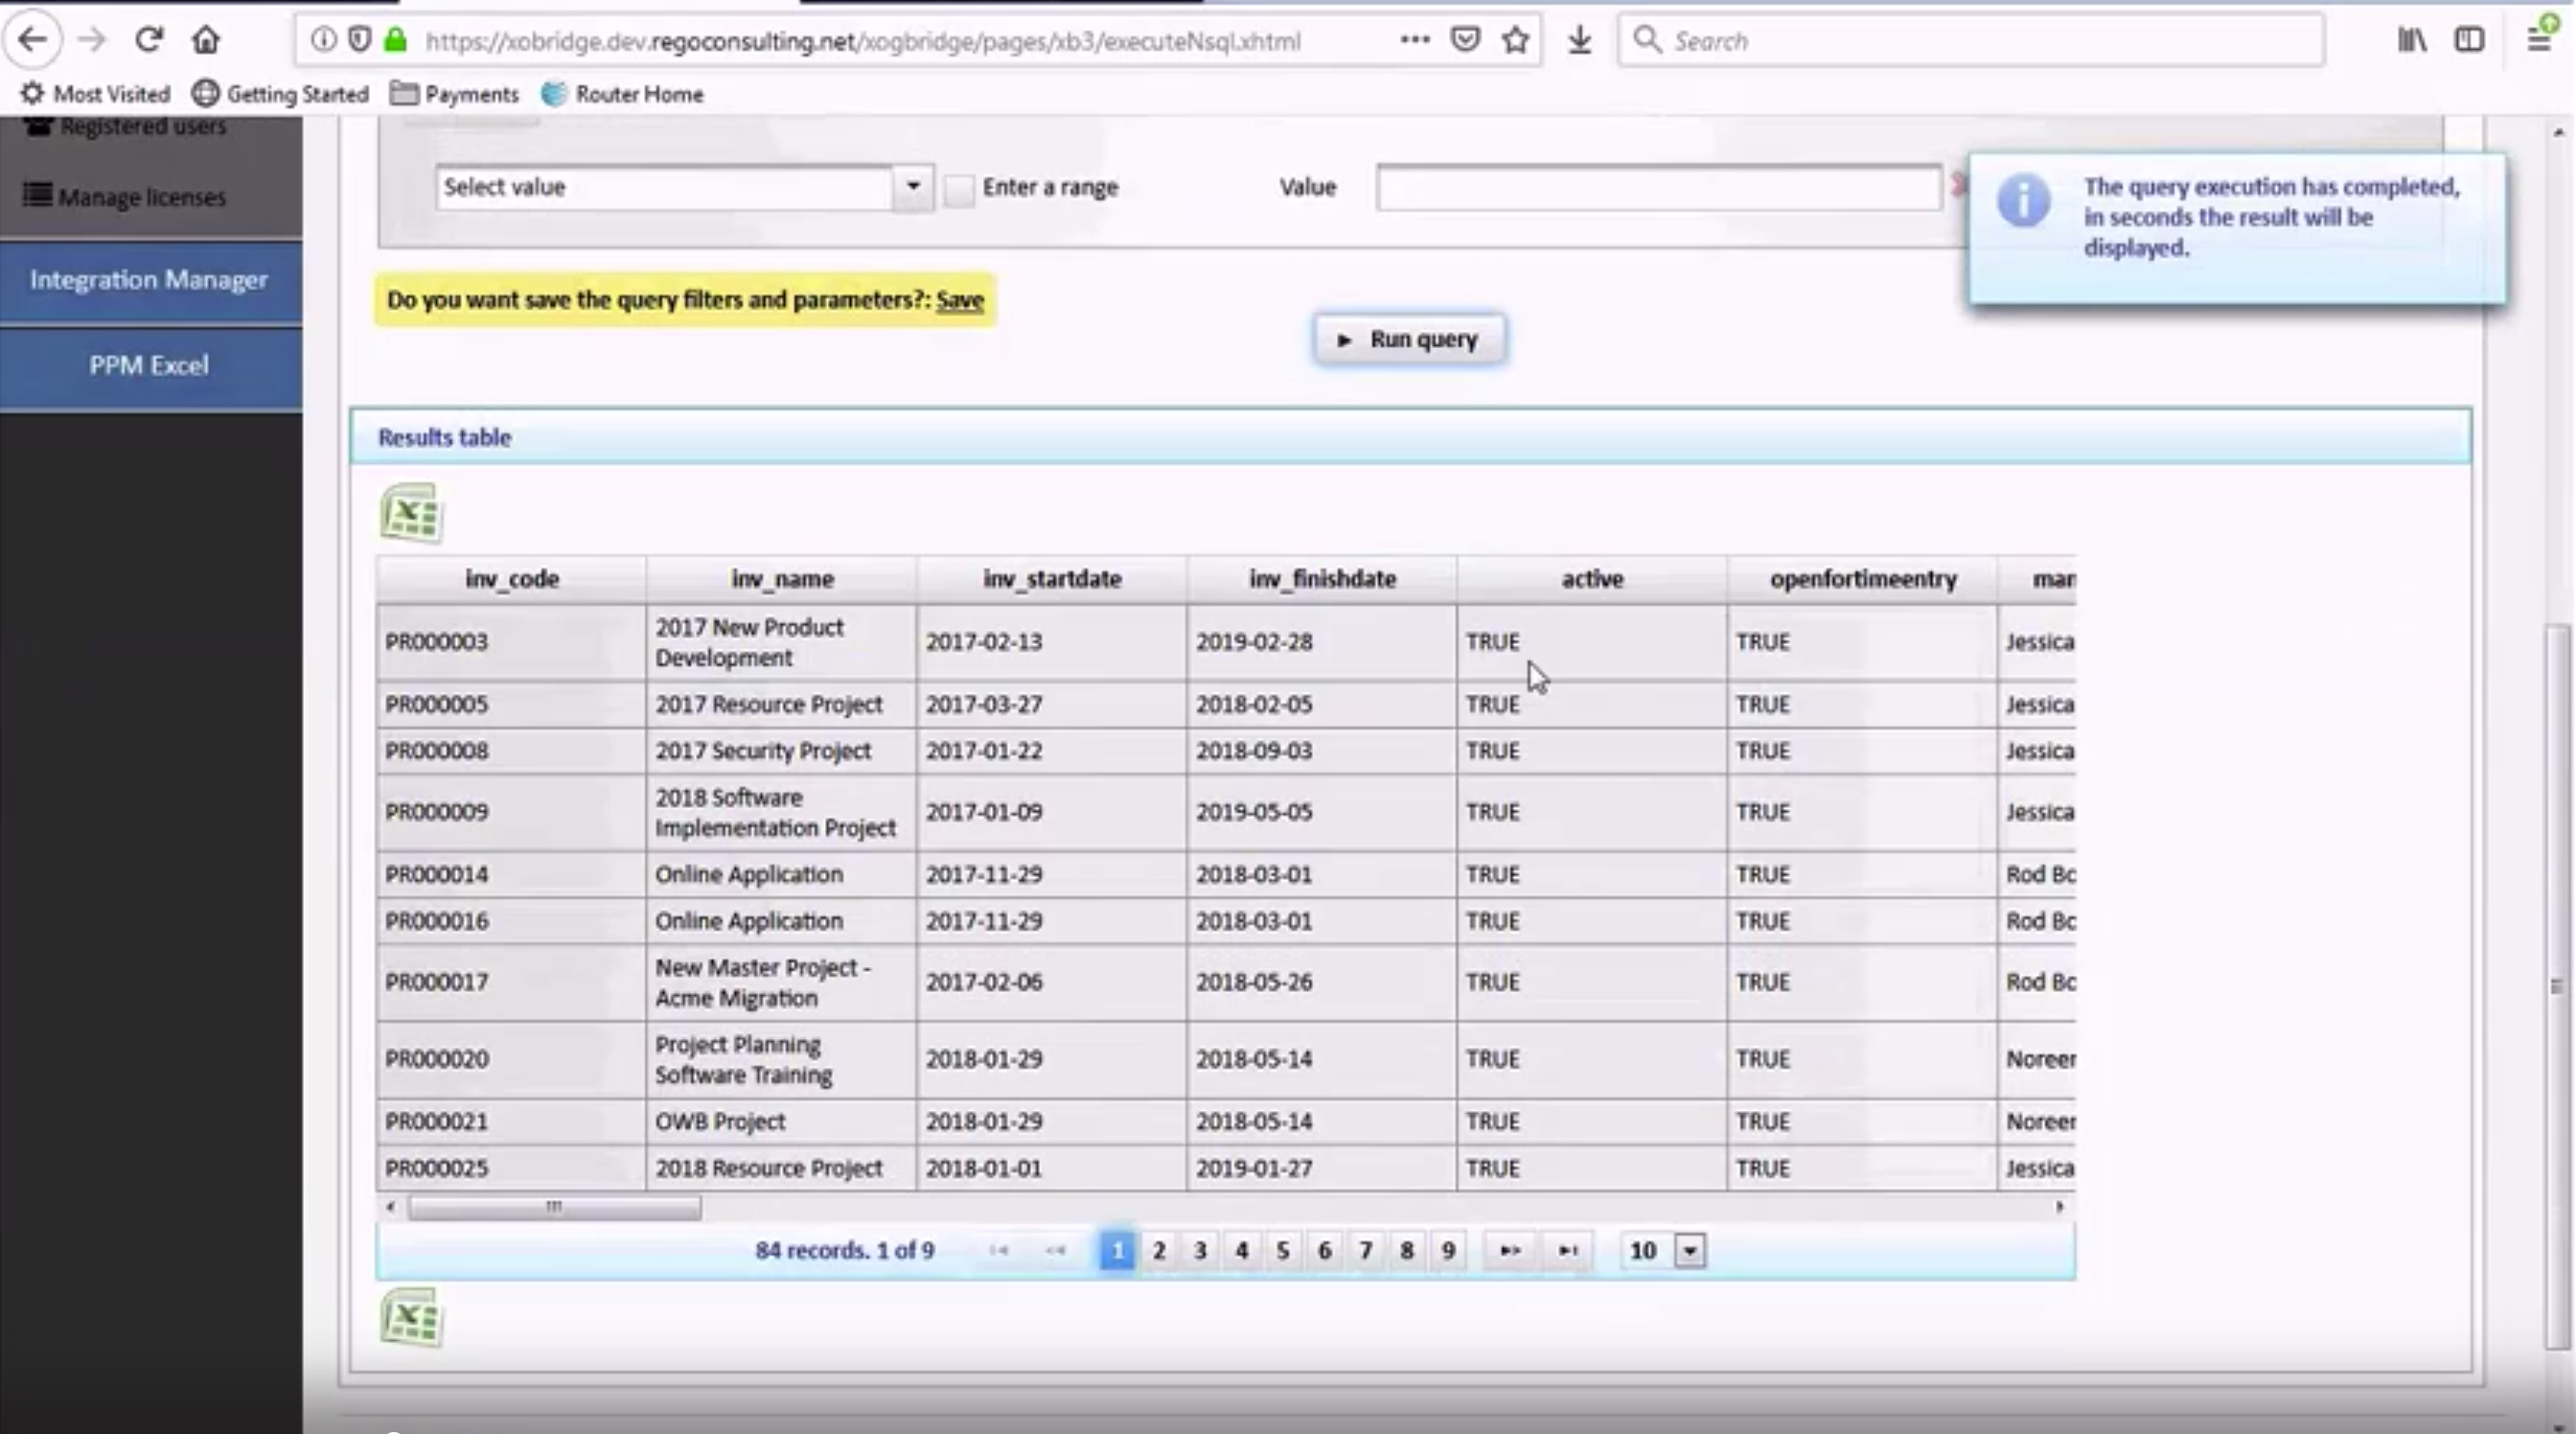Open the Select value dropdown
Image resolution: width=2576 pixels, height=1434 pixels.
point(911,187)
